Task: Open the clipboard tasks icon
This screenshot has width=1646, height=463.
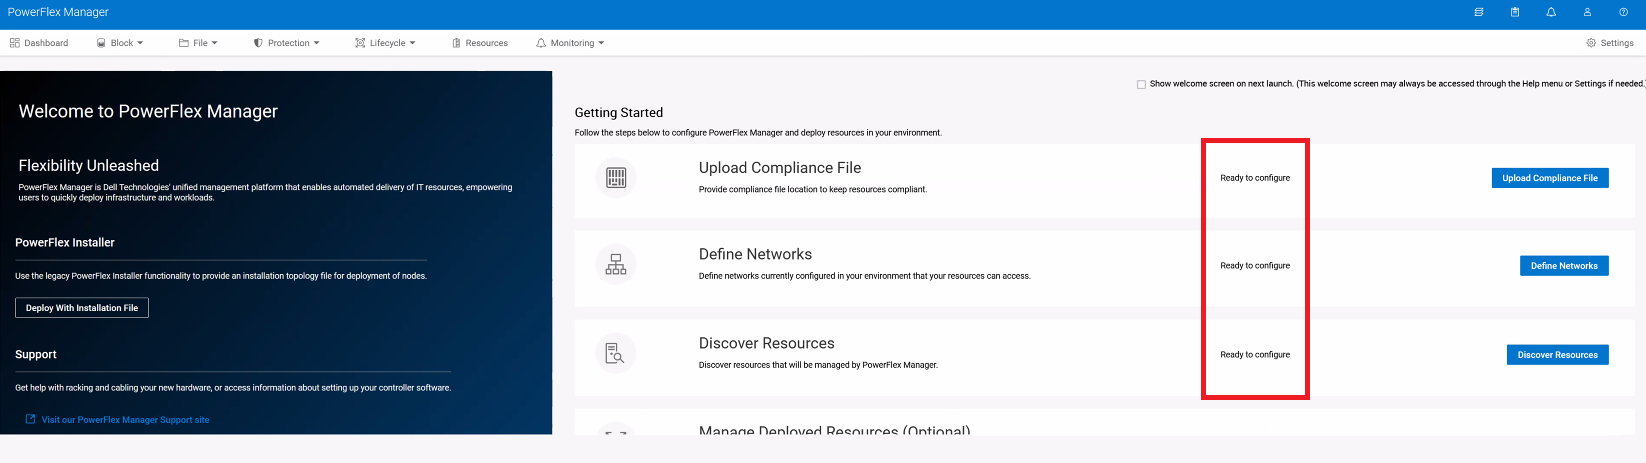Action: [x=1515, y=12]
